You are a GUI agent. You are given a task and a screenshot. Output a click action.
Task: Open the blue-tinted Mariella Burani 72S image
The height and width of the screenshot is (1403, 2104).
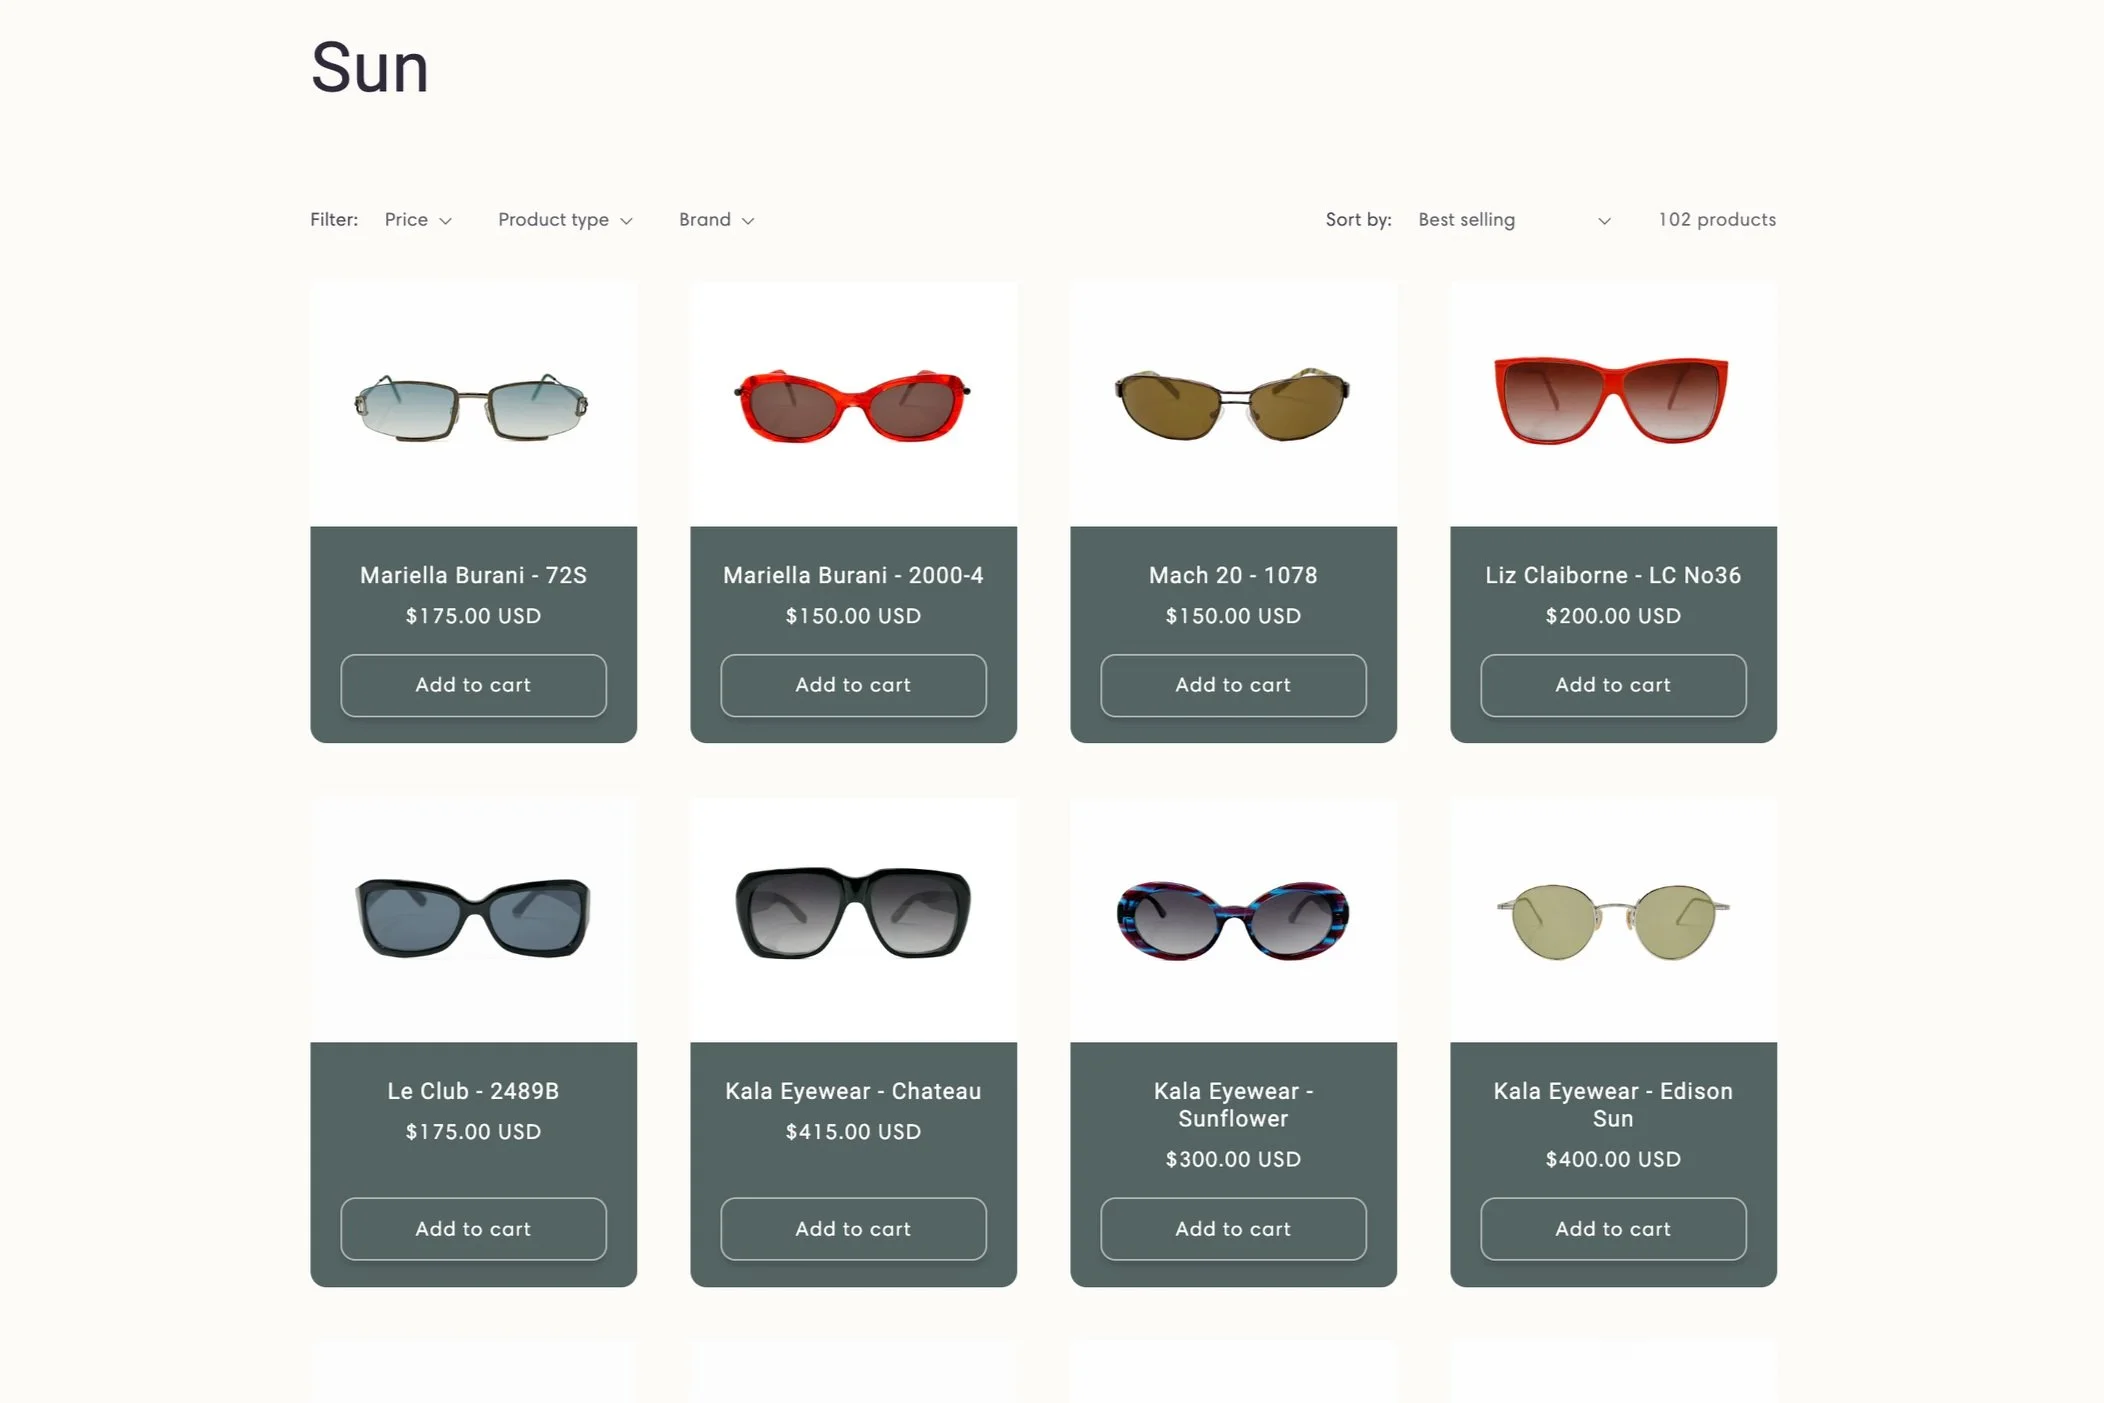(x=473, y=405)
